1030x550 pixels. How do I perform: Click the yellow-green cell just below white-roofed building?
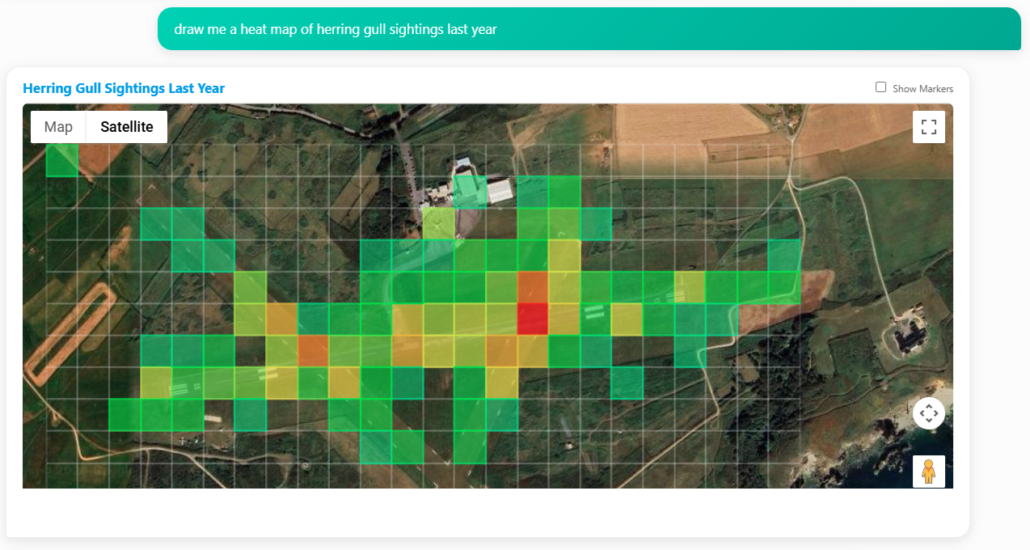coord(438,223)
